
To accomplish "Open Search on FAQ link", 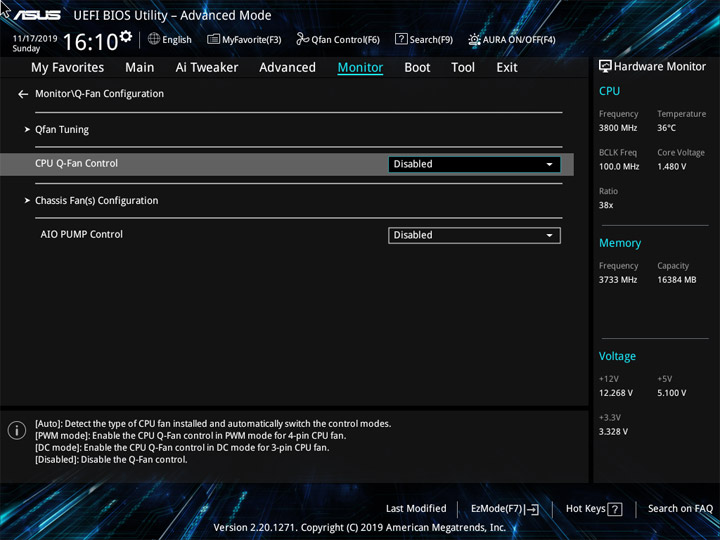I will 680,508.
